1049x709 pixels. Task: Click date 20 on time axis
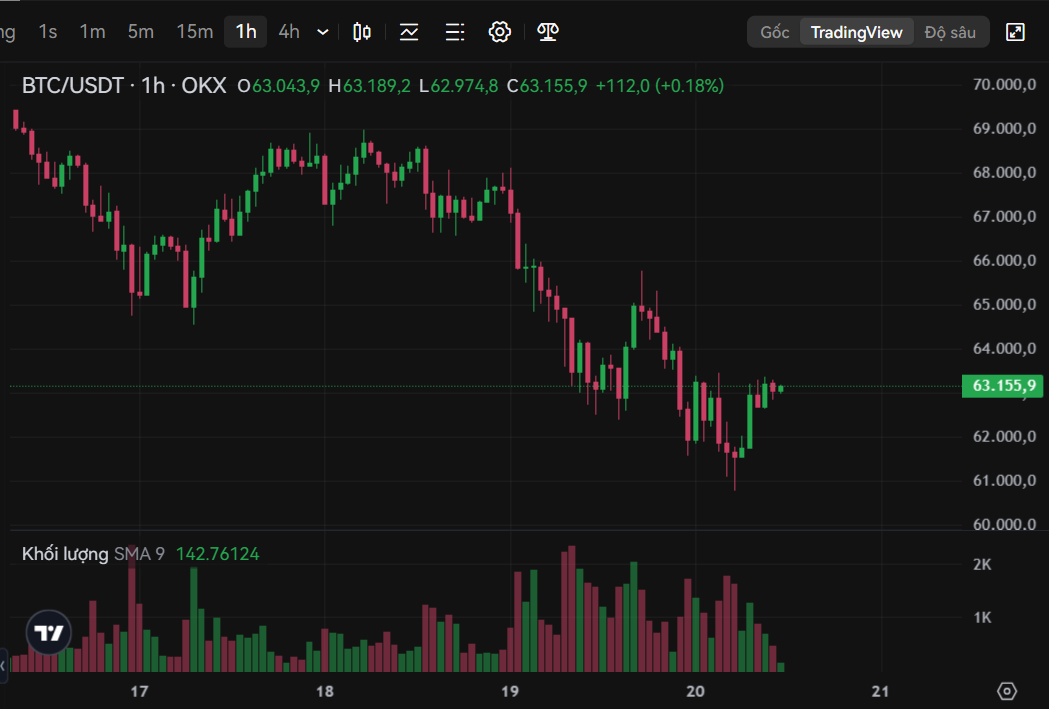(x=695, y=691)
